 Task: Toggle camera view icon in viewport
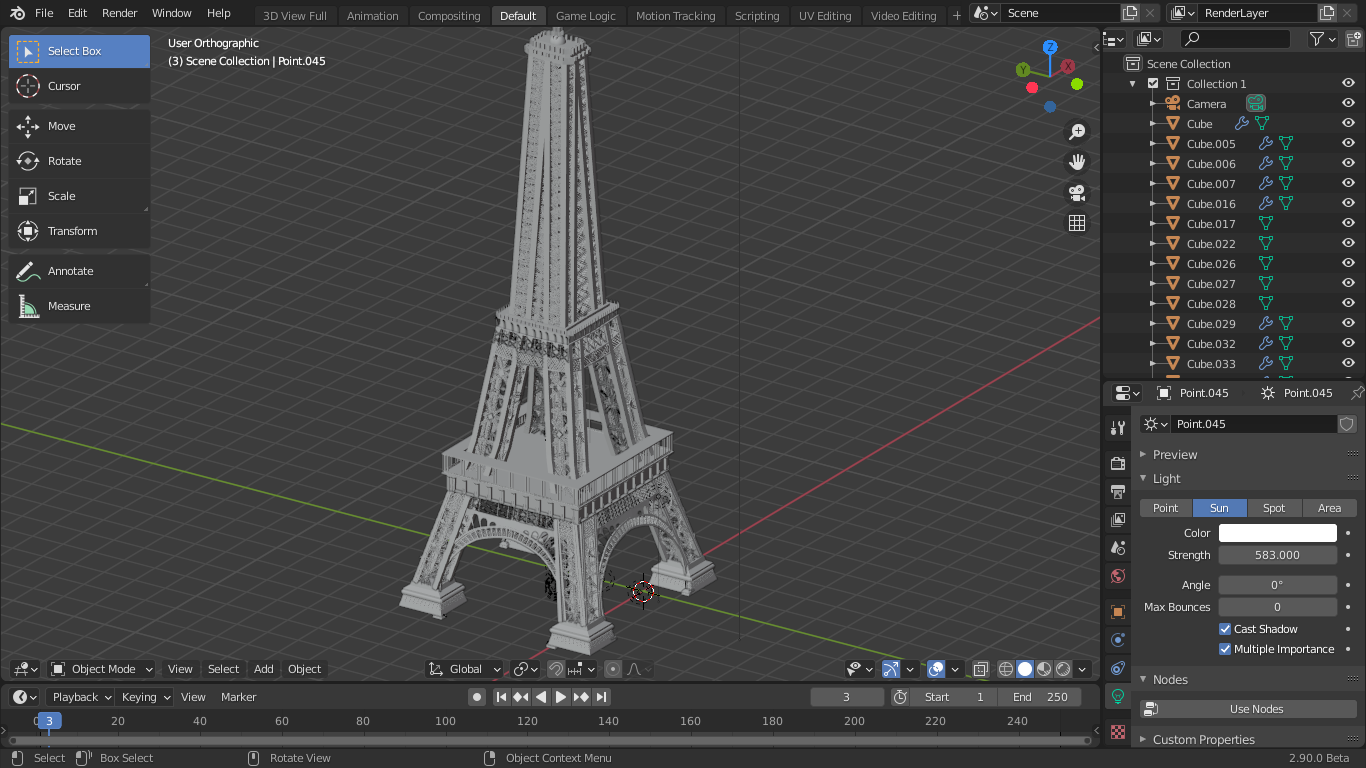[x=1077, y=193]
